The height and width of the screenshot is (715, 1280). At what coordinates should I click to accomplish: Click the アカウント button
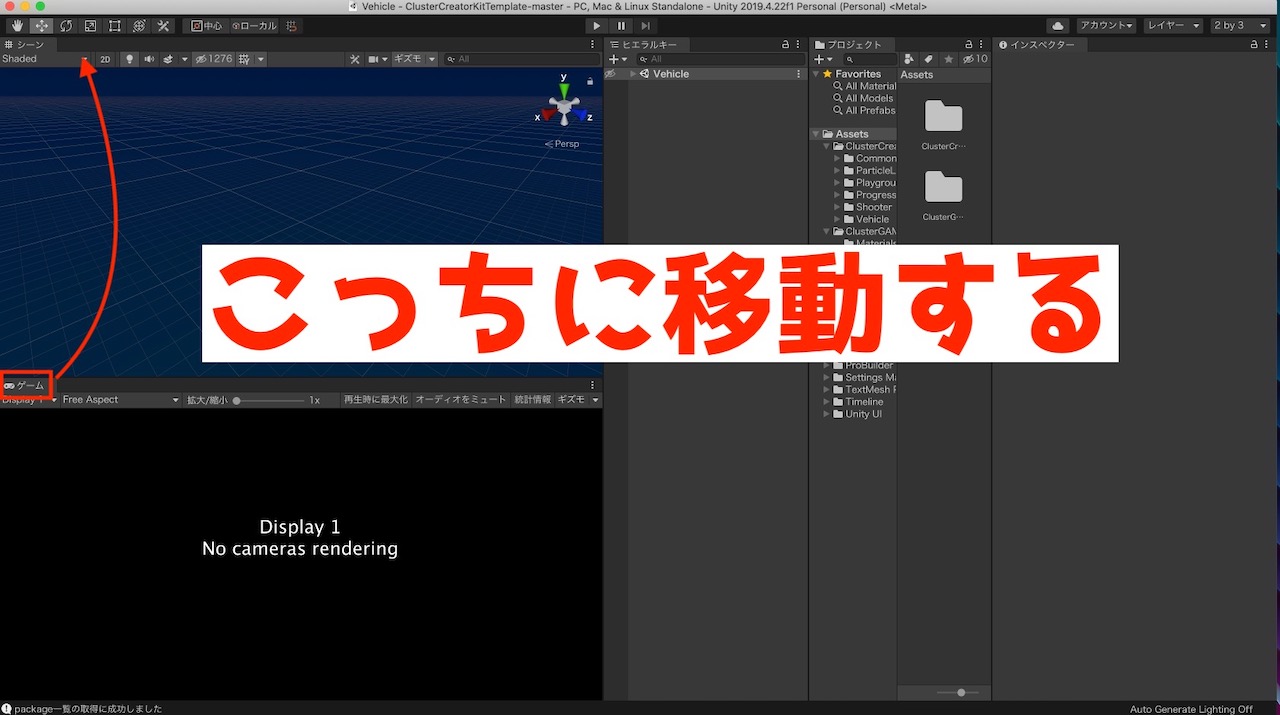pyautogui.click(x=1105, y=25)
